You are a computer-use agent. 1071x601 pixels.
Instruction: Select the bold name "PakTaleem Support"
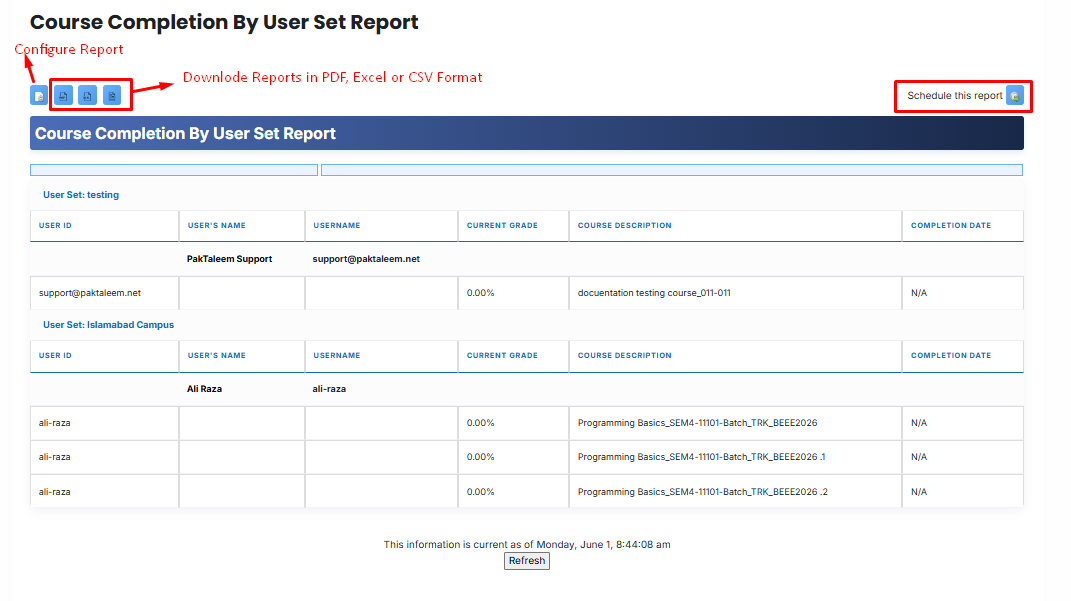[230, 259]
